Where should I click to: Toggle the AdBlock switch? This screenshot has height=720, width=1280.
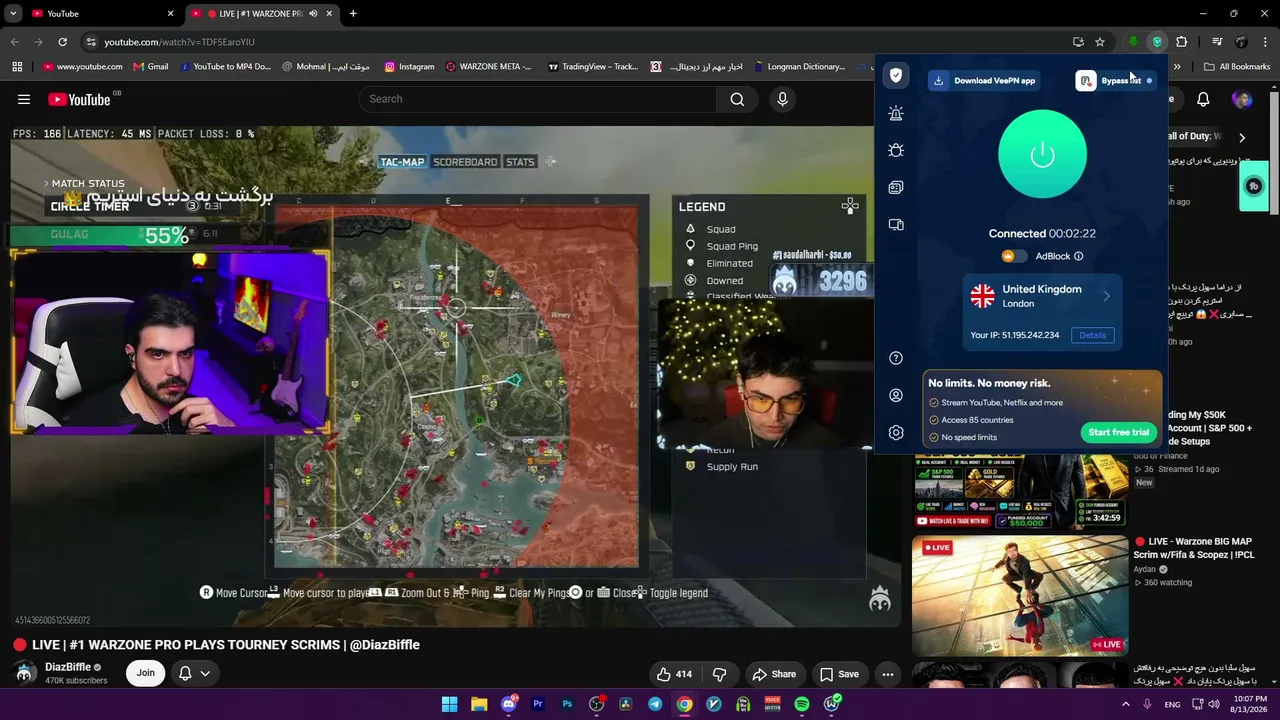1014,256
